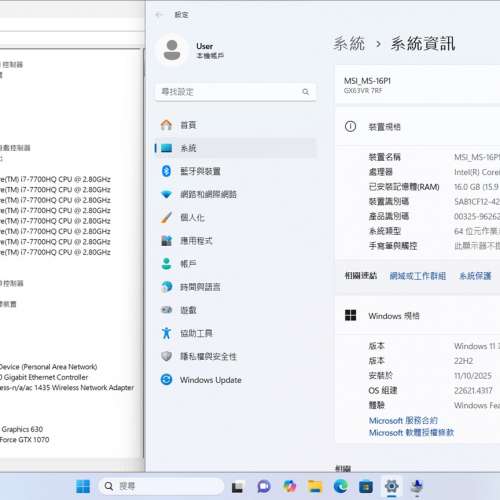
Task: Select the 系統 System sidebar item
Action: 236,148
